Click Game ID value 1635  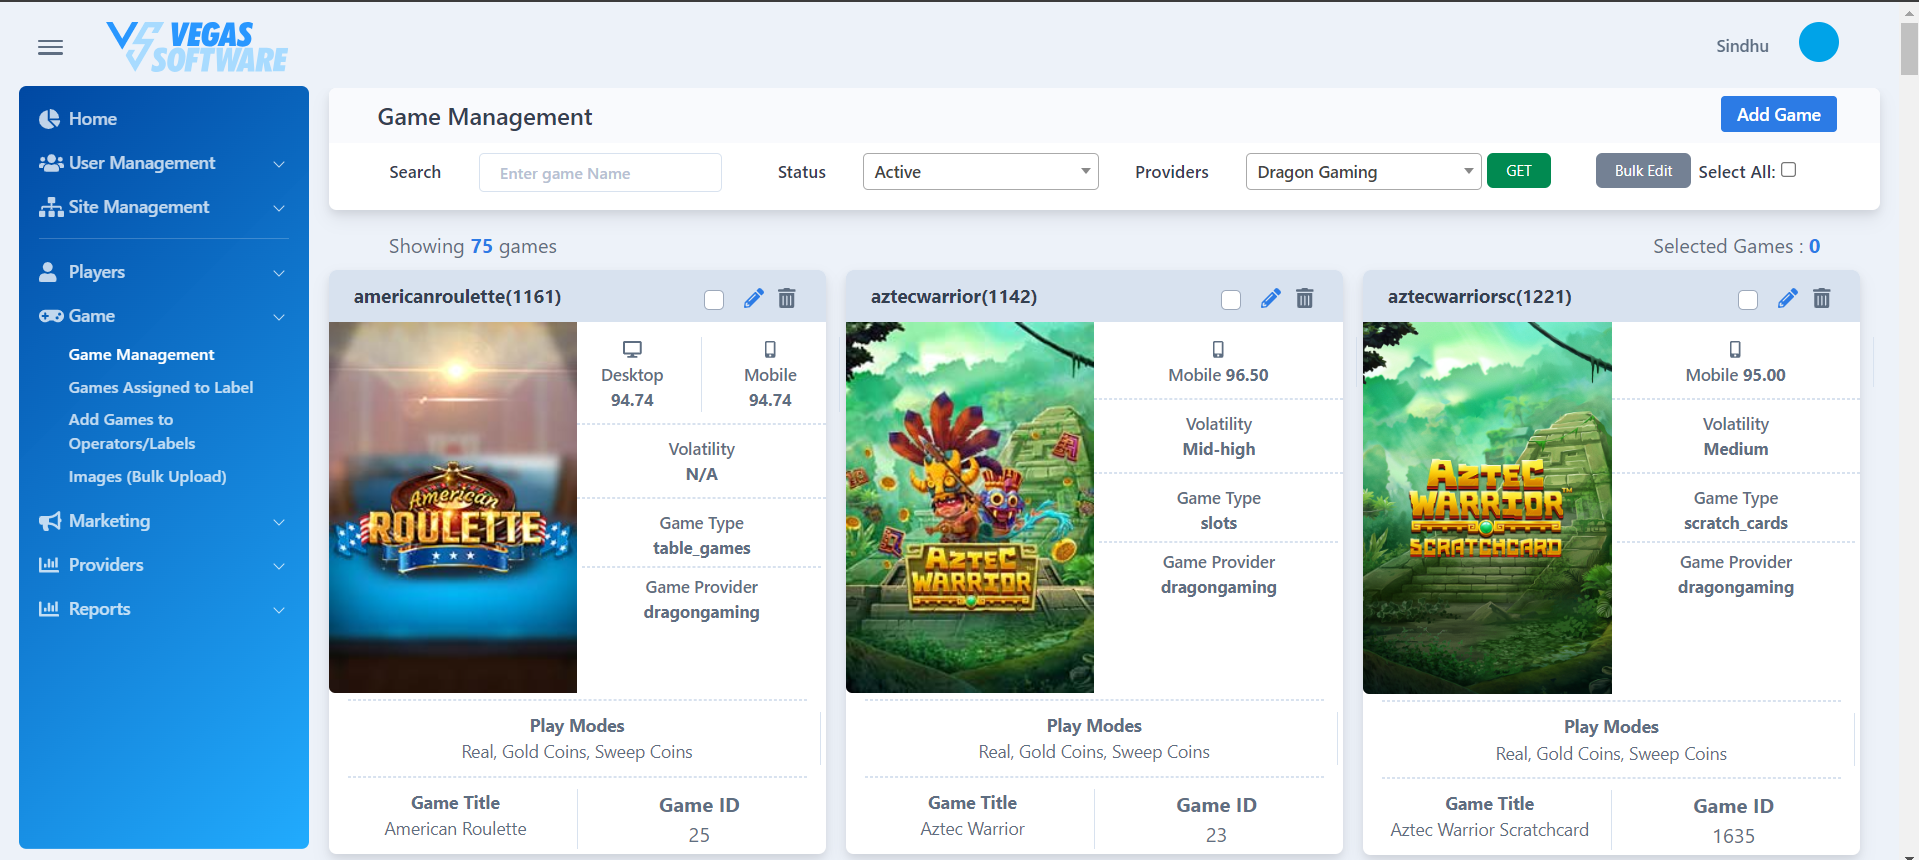[x=1733, y=836]
